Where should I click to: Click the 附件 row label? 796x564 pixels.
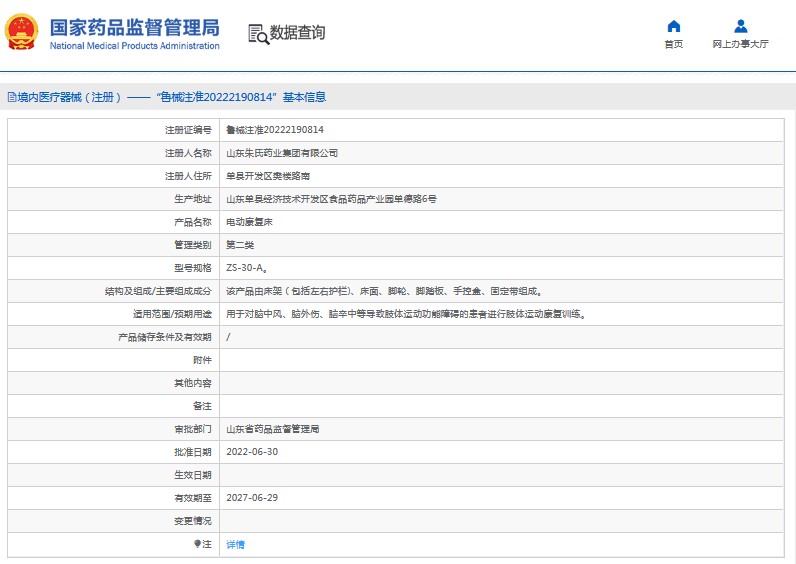(x=202, y=360)
